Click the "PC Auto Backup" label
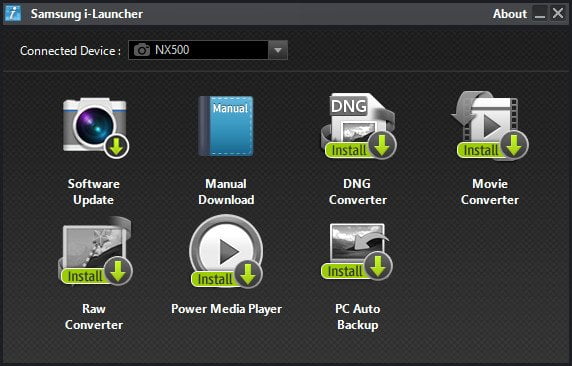This screenshot has width=572, height=366. pos(358,317)
